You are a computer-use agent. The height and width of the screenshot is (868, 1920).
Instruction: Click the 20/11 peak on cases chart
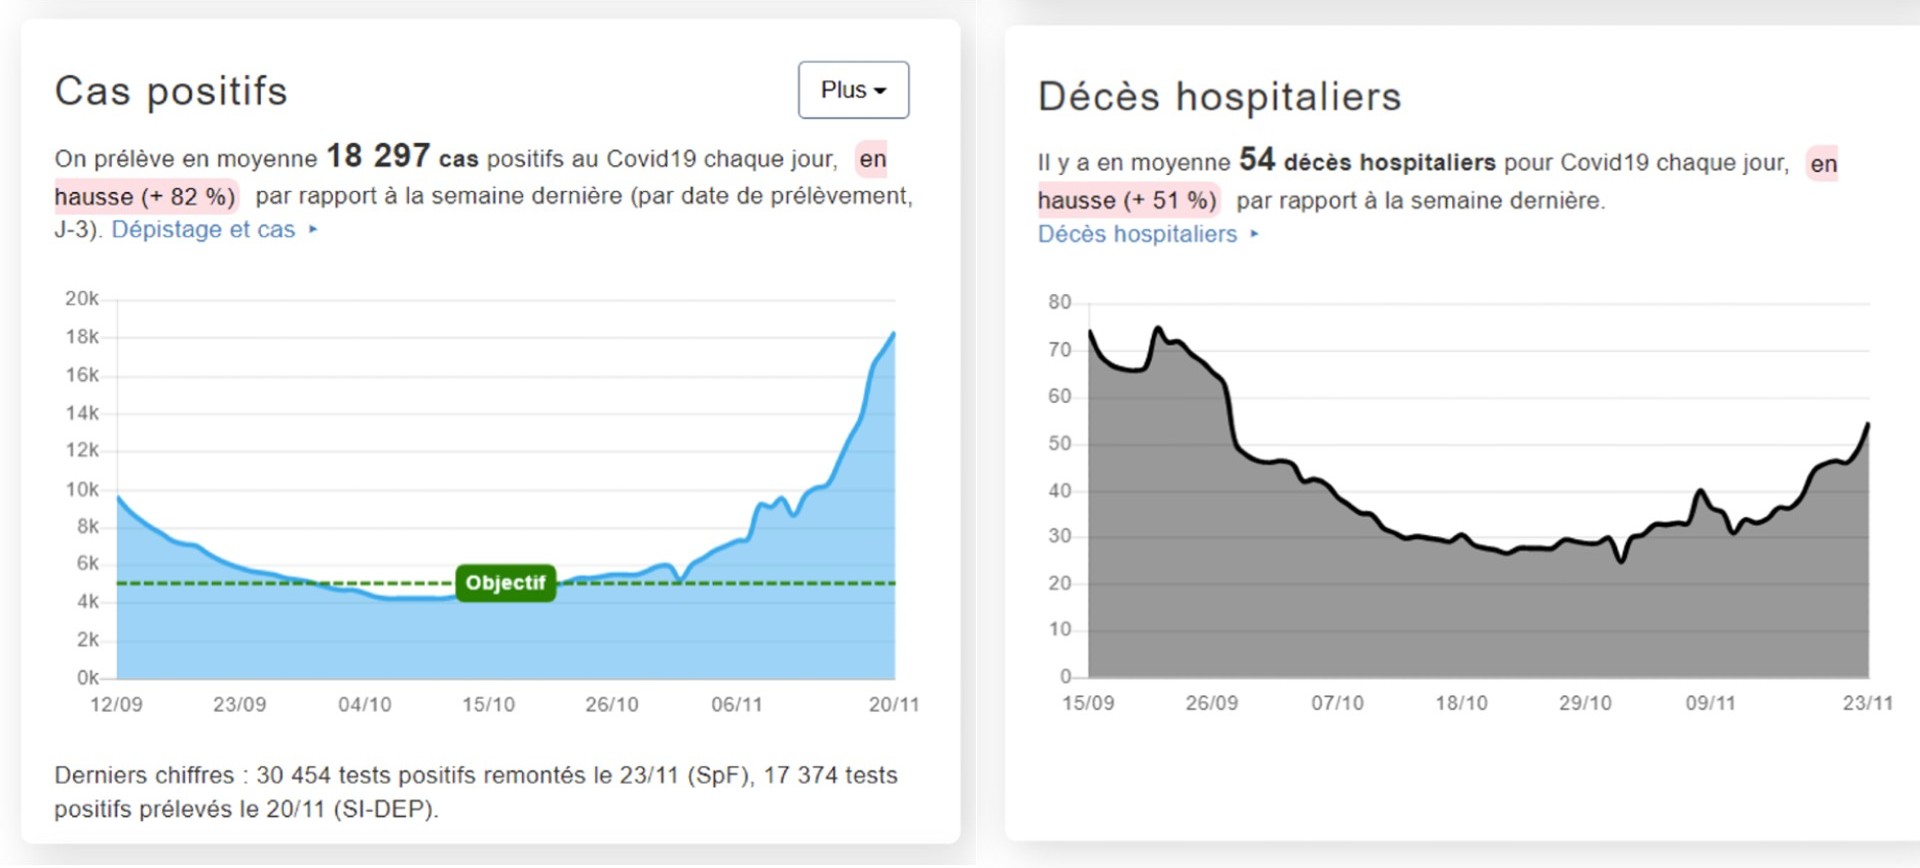tap(893, 334)
